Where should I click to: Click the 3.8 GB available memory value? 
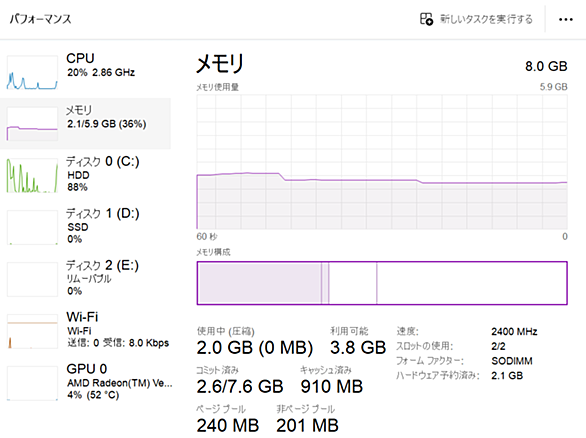pyautogui.click(x=358, y=348)
